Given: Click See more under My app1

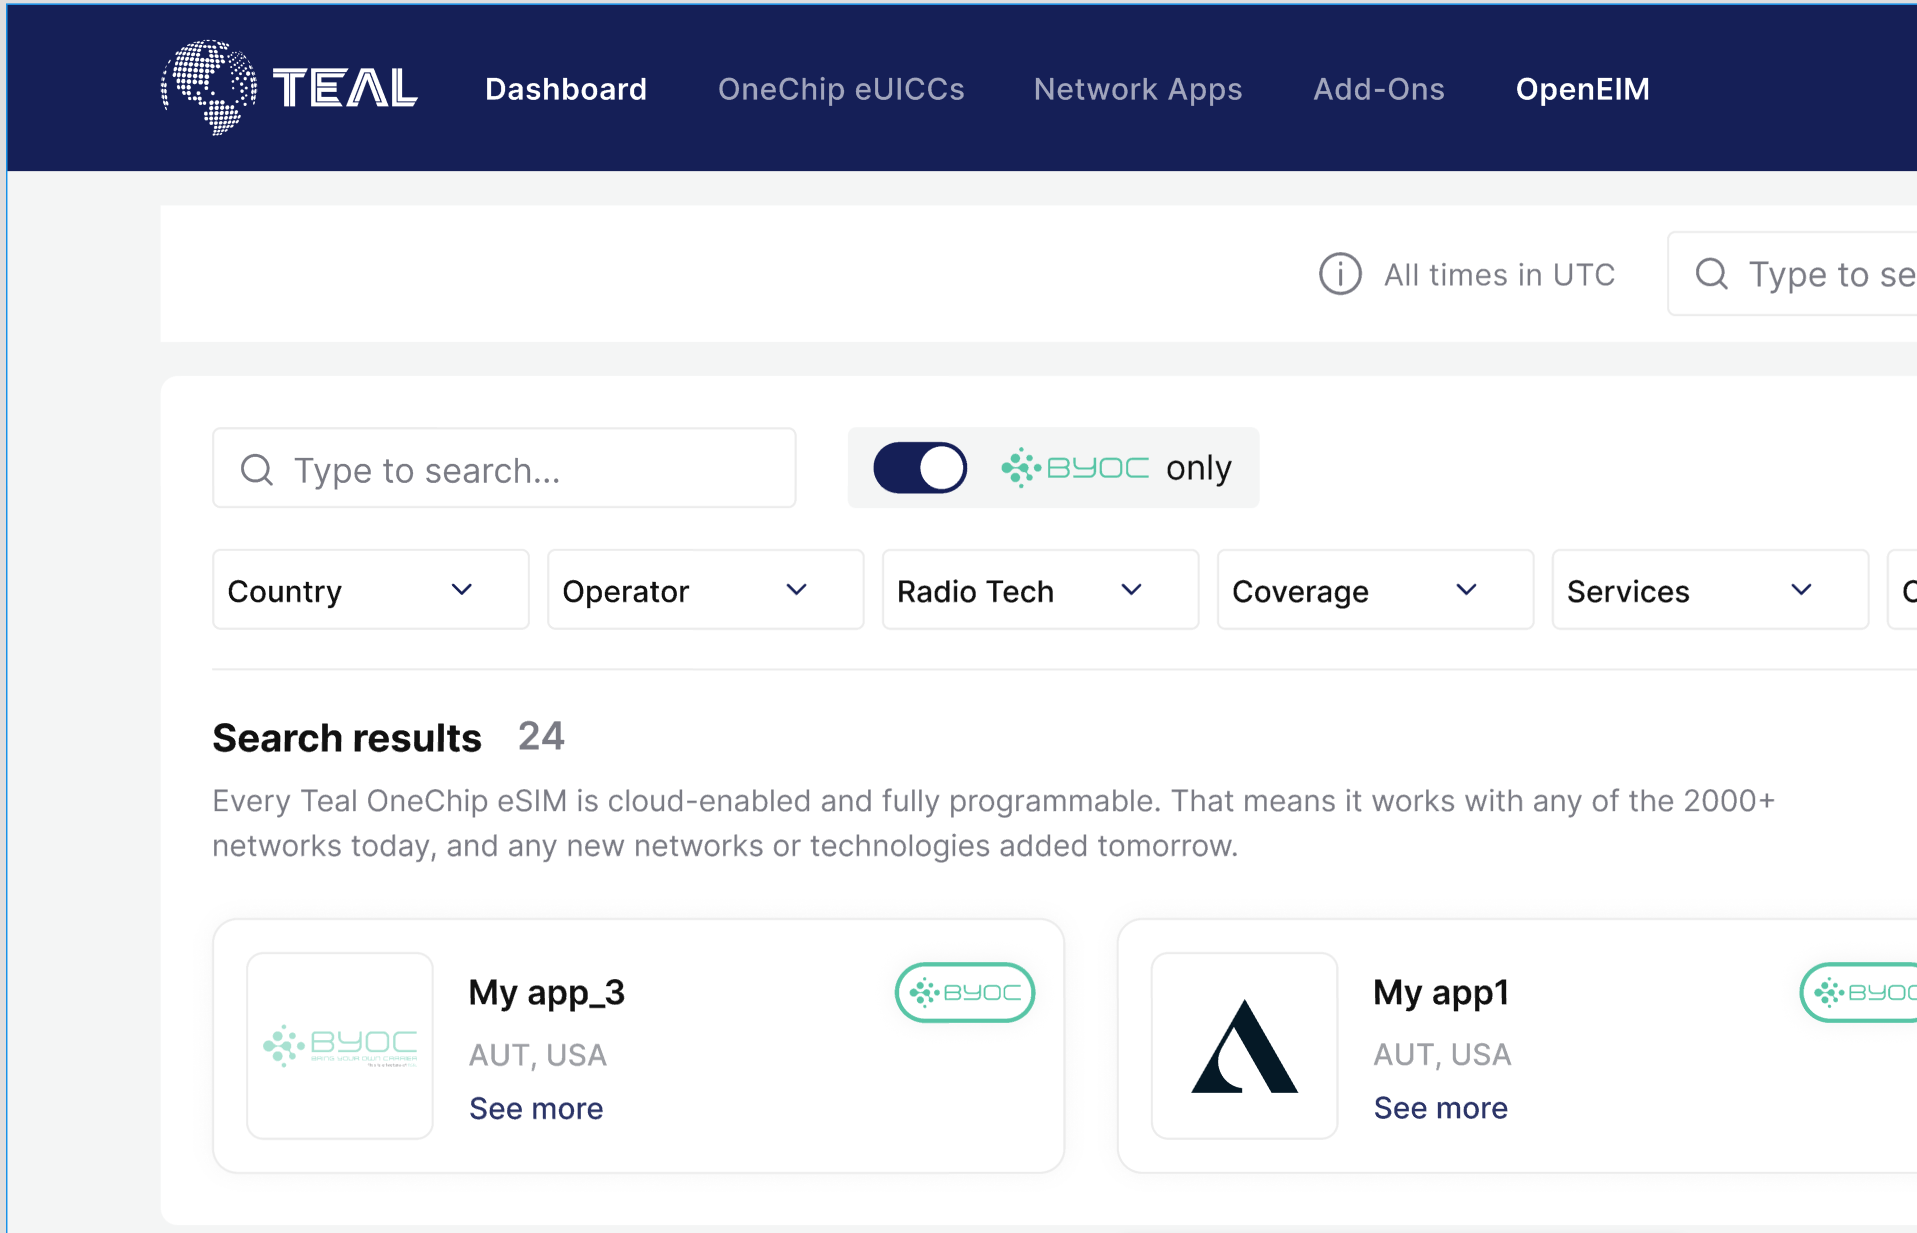Looking at the screenshot, I should point(1440,1108).
